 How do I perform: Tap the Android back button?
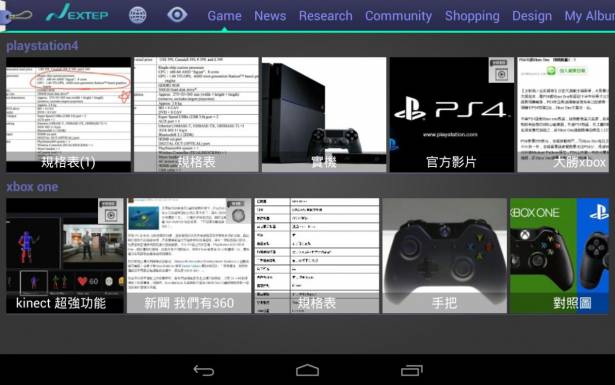tap(204, 370)
